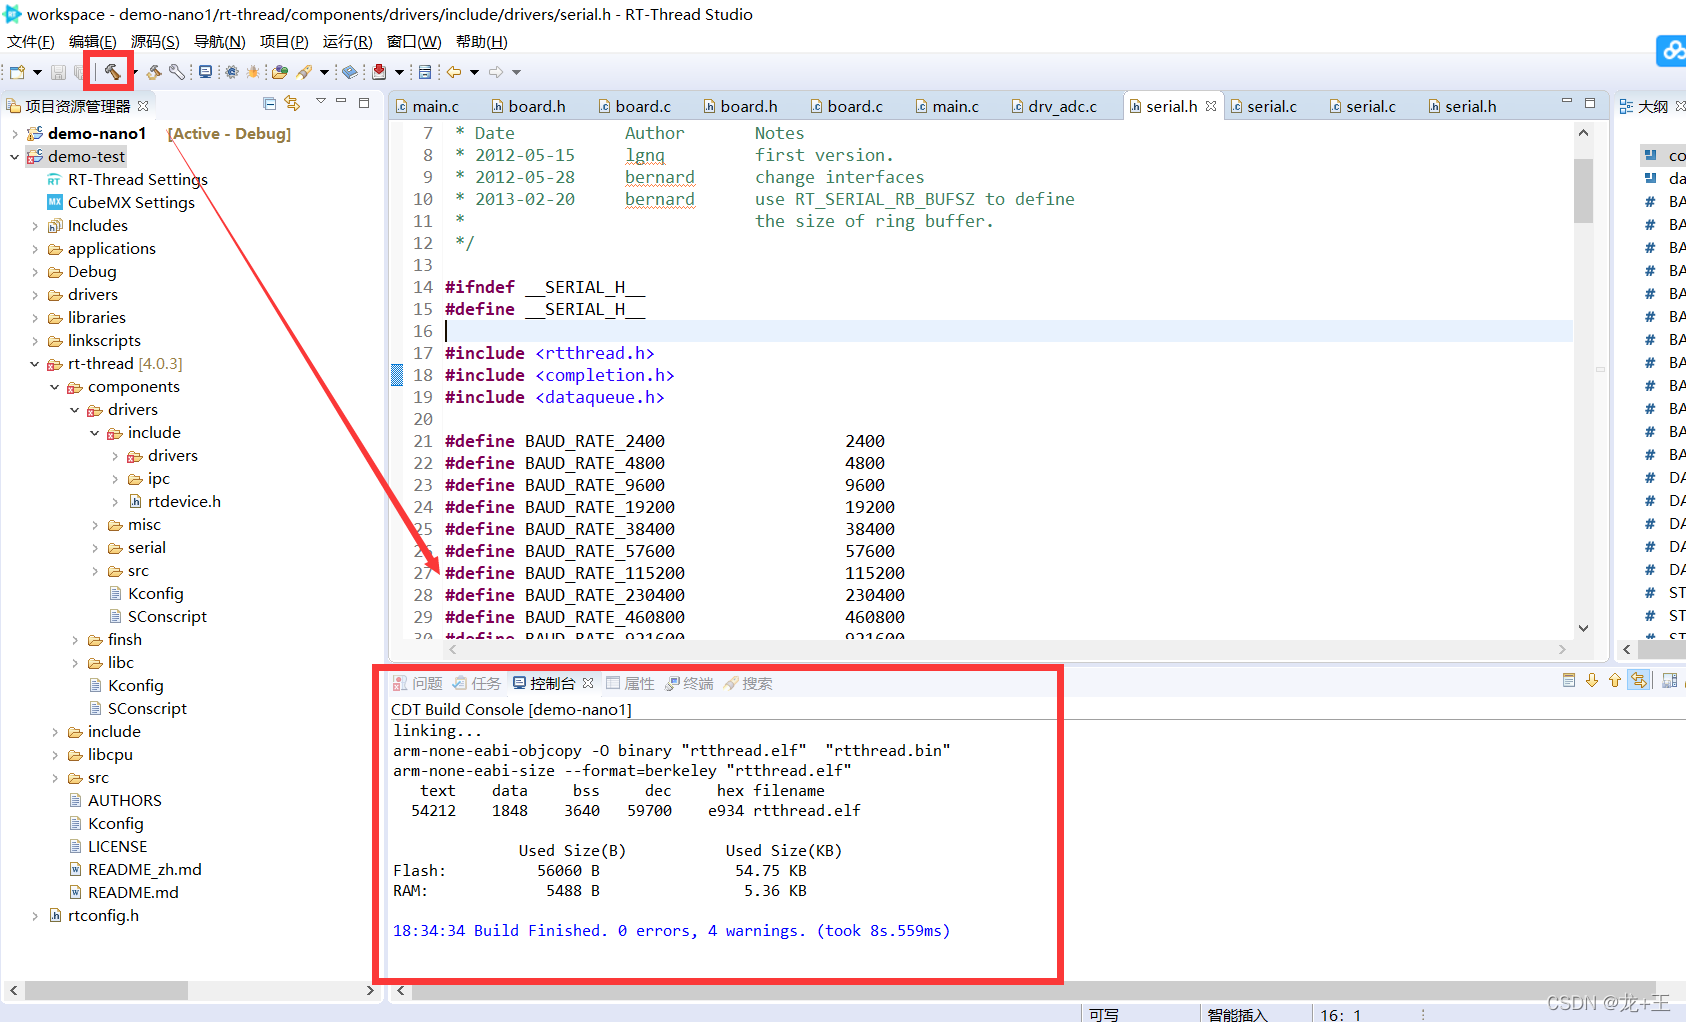Image resolution: width=1686 pixels, height=1022 pixels.
Task: Switch to the 问题 tab
Action: coord(418,683)
